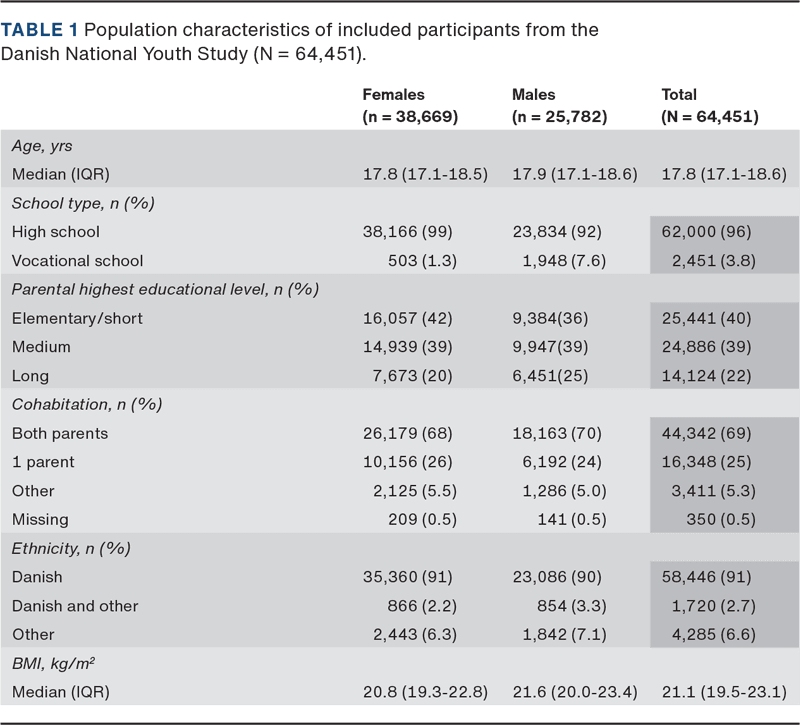Click the BMI total median value 21.1 (19.5-23.1)
The height and width of the screenshot is (725, 800).
[x=724, y=692]
